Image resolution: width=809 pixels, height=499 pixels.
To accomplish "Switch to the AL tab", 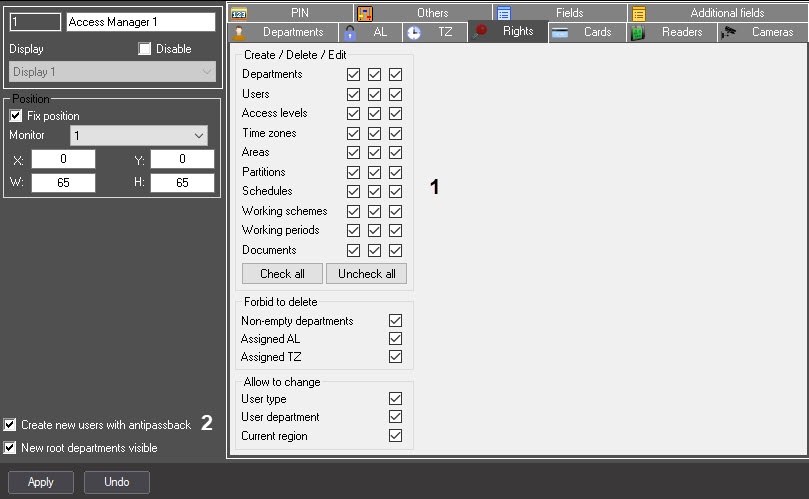I will pos(370,32).
